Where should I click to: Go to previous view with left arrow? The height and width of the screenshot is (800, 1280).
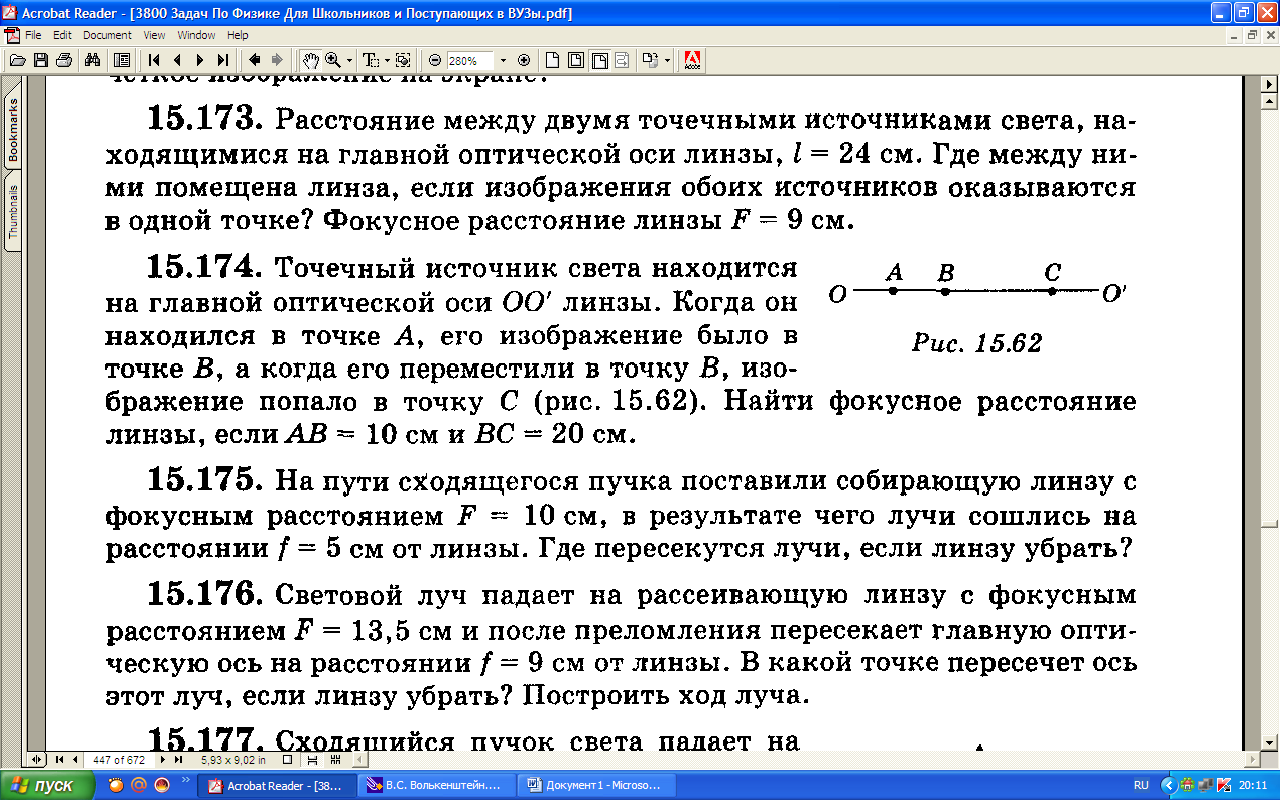click(254, 60)
